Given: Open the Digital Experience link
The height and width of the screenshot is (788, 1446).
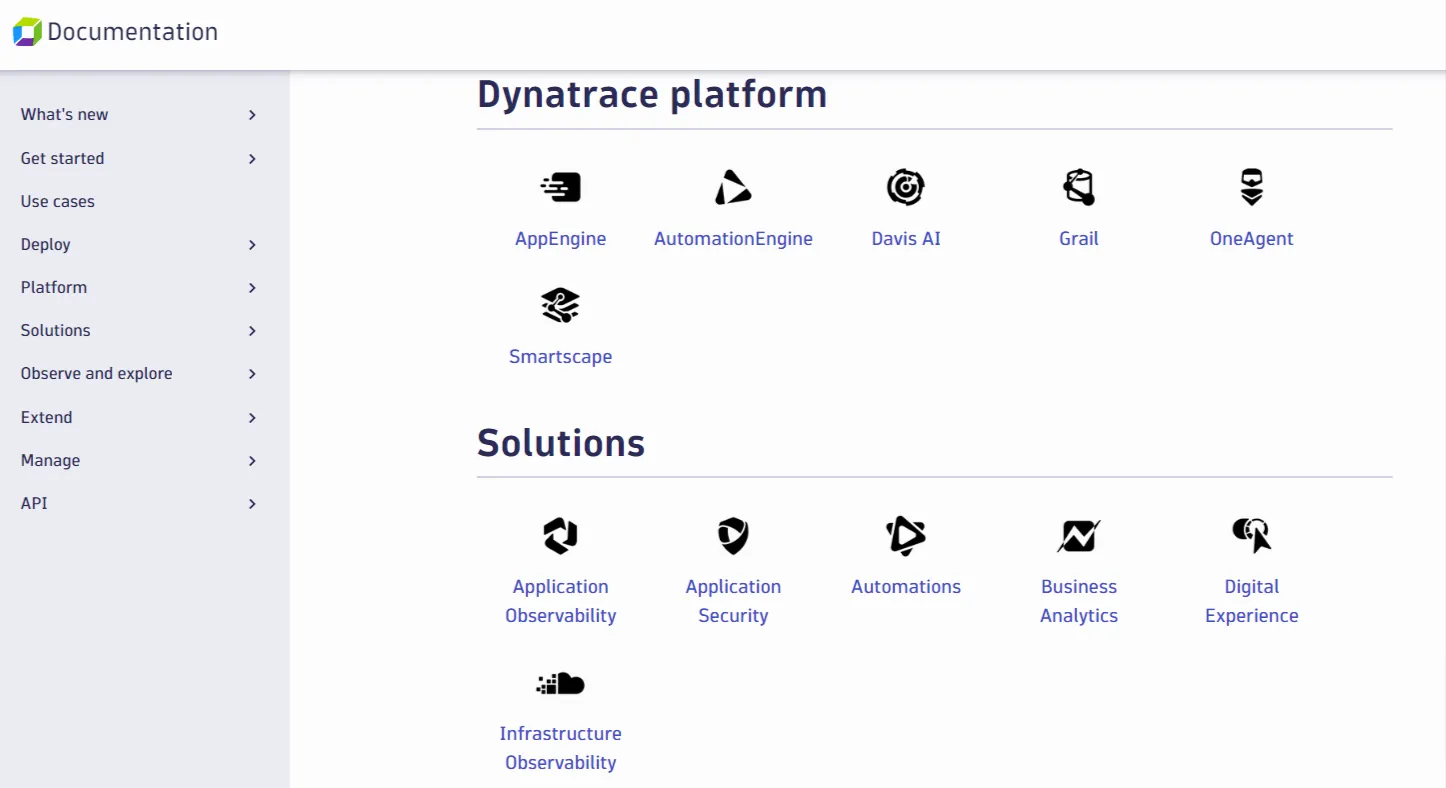Looking at the screenshot, I should coord(1252,601).
